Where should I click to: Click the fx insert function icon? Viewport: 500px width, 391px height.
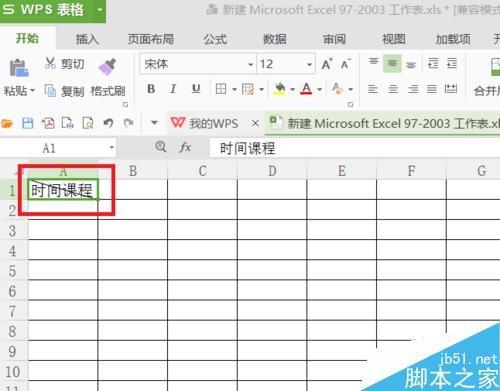(x=185, y=147)
